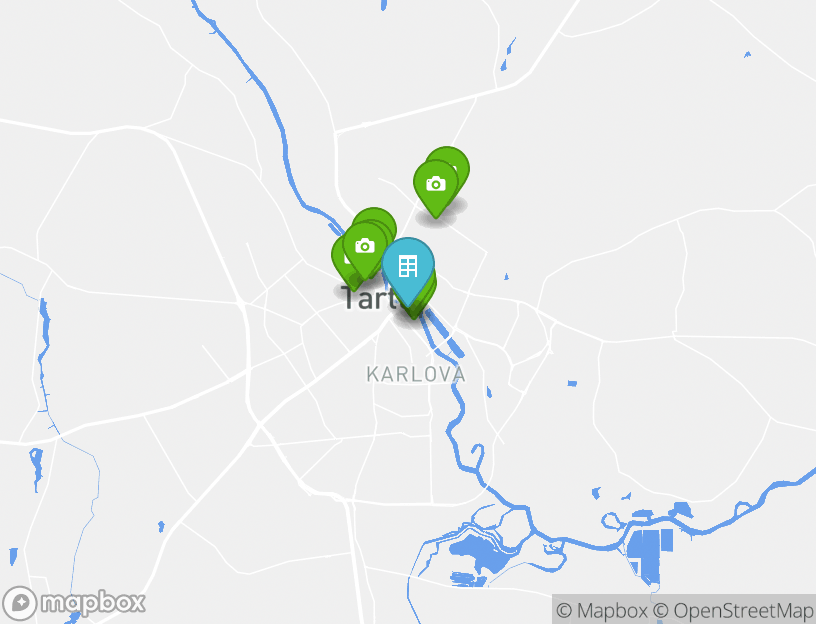Click the tiny square pond east of Karlova
The width and height of the screenshot is (816, 624).
pyautogui.click(x=572, y=384)
